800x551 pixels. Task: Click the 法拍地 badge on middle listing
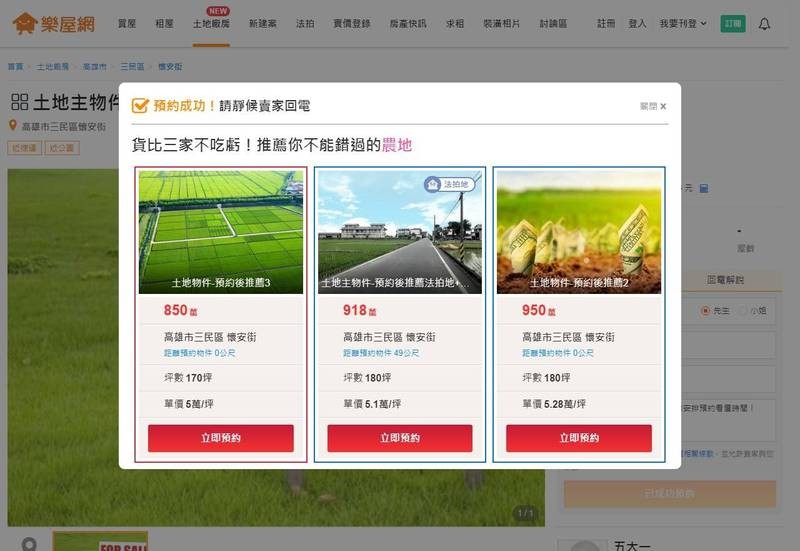tap(447, 184)
